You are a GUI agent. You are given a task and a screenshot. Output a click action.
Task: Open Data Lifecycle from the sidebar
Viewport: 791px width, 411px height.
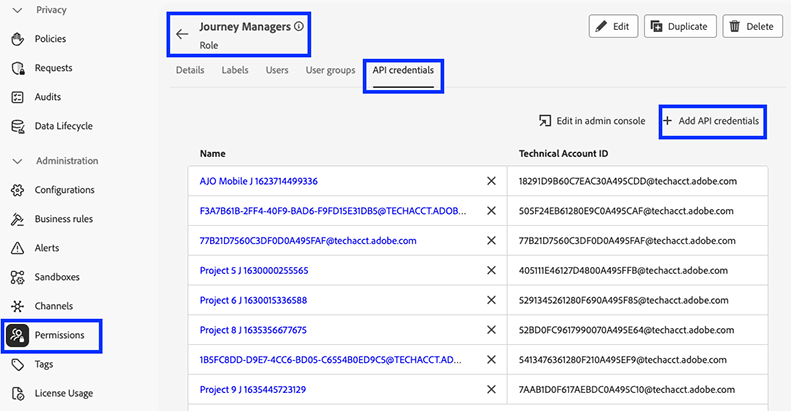pyautogui.click(x=63, y=126)
